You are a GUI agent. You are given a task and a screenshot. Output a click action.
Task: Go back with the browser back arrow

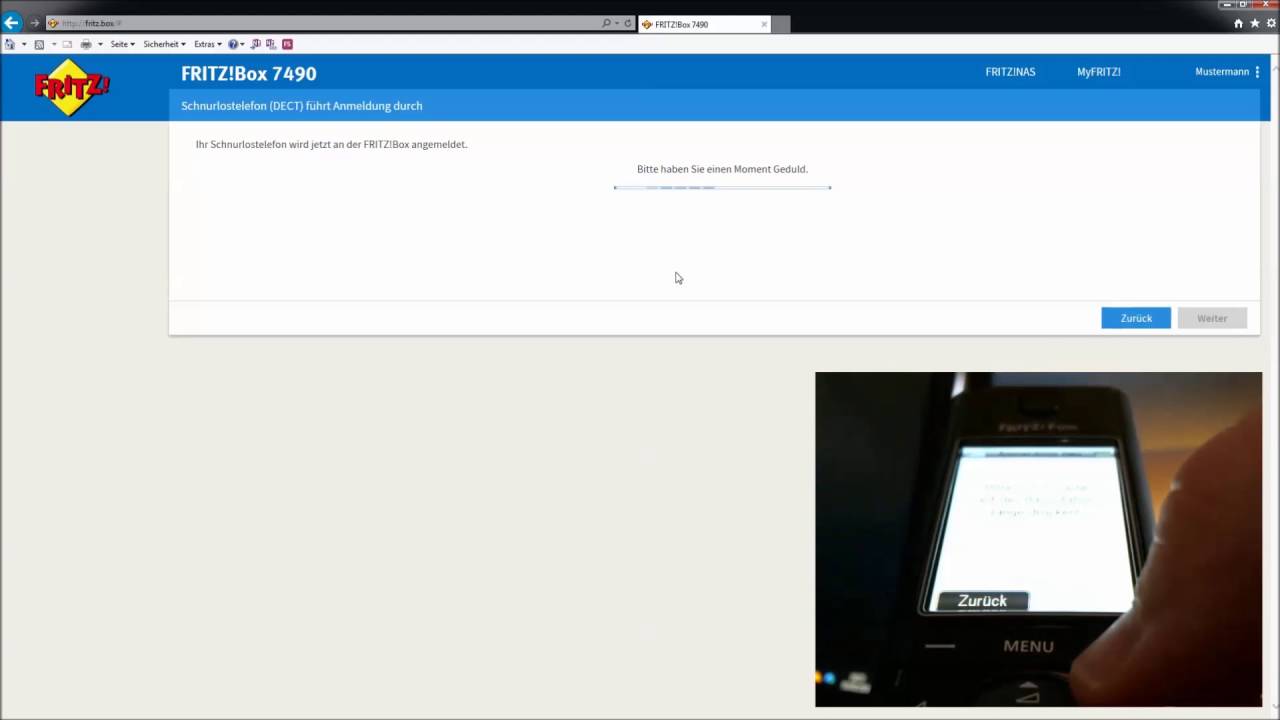12,23
